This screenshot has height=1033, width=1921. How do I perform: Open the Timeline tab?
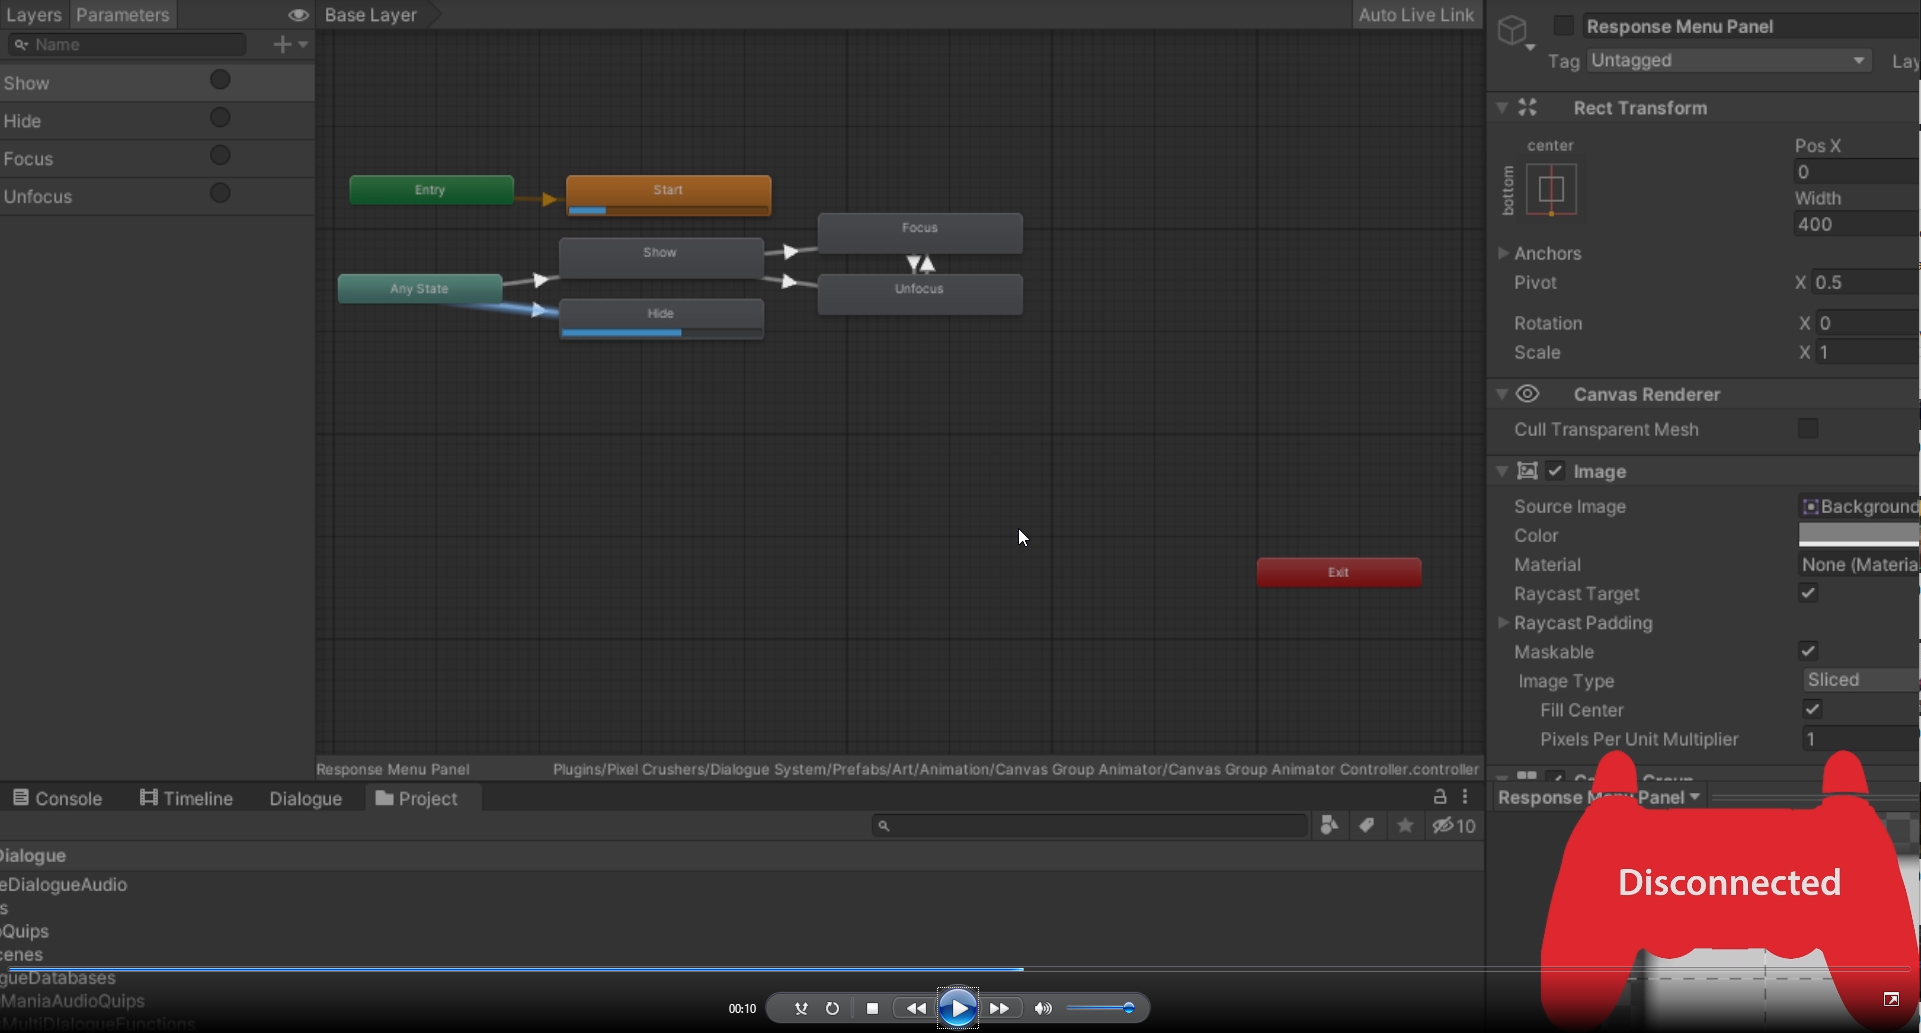point(186,798)
